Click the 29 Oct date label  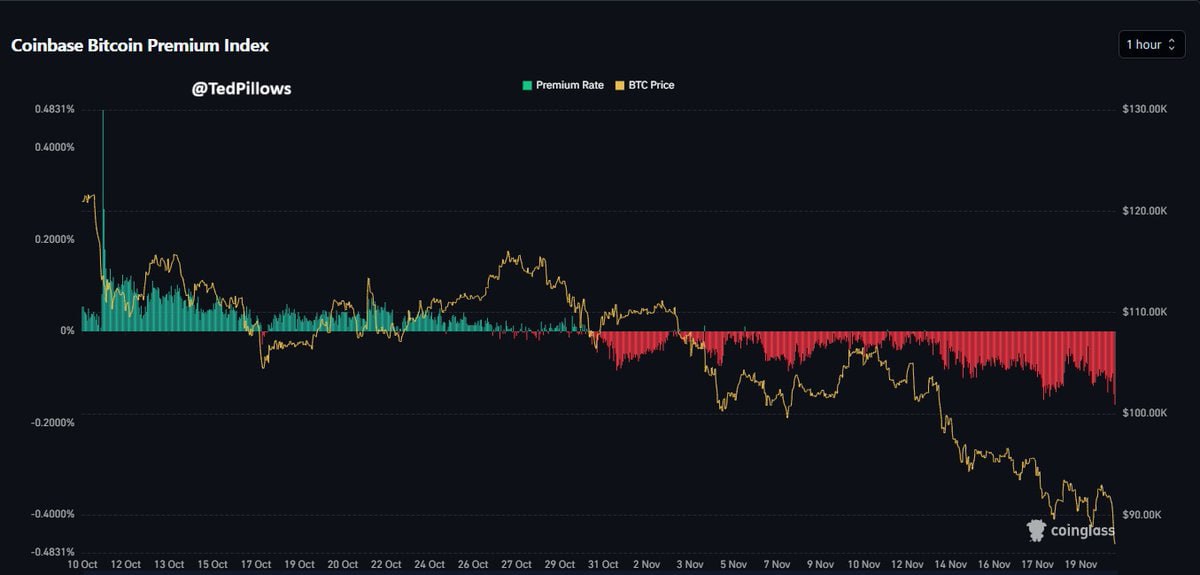[x=560, y=564]
